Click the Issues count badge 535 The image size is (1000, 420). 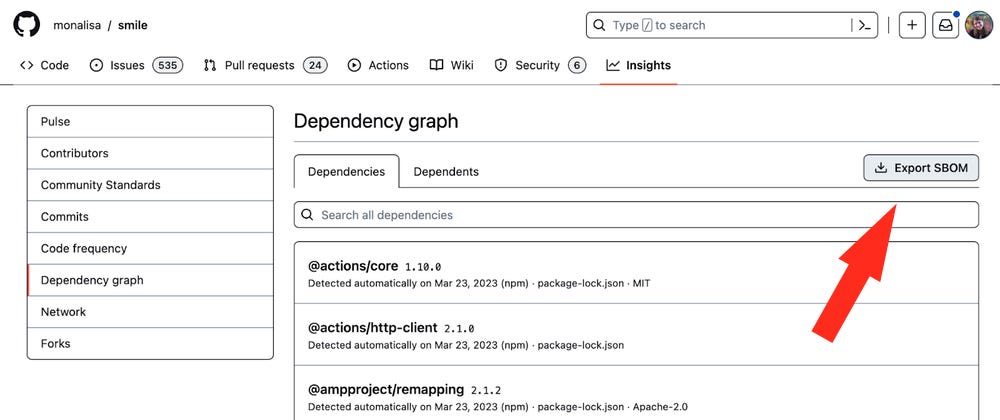(x=168, y=65)
